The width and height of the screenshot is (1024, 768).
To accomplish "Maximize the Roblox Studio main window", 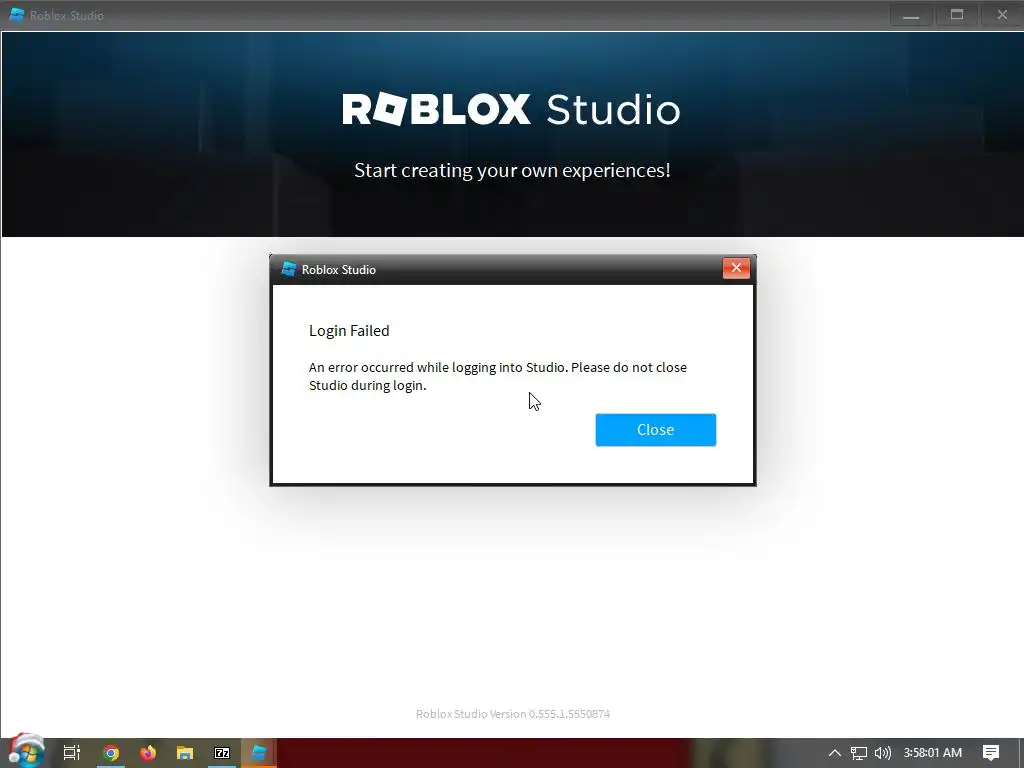I will pos(957,15).
